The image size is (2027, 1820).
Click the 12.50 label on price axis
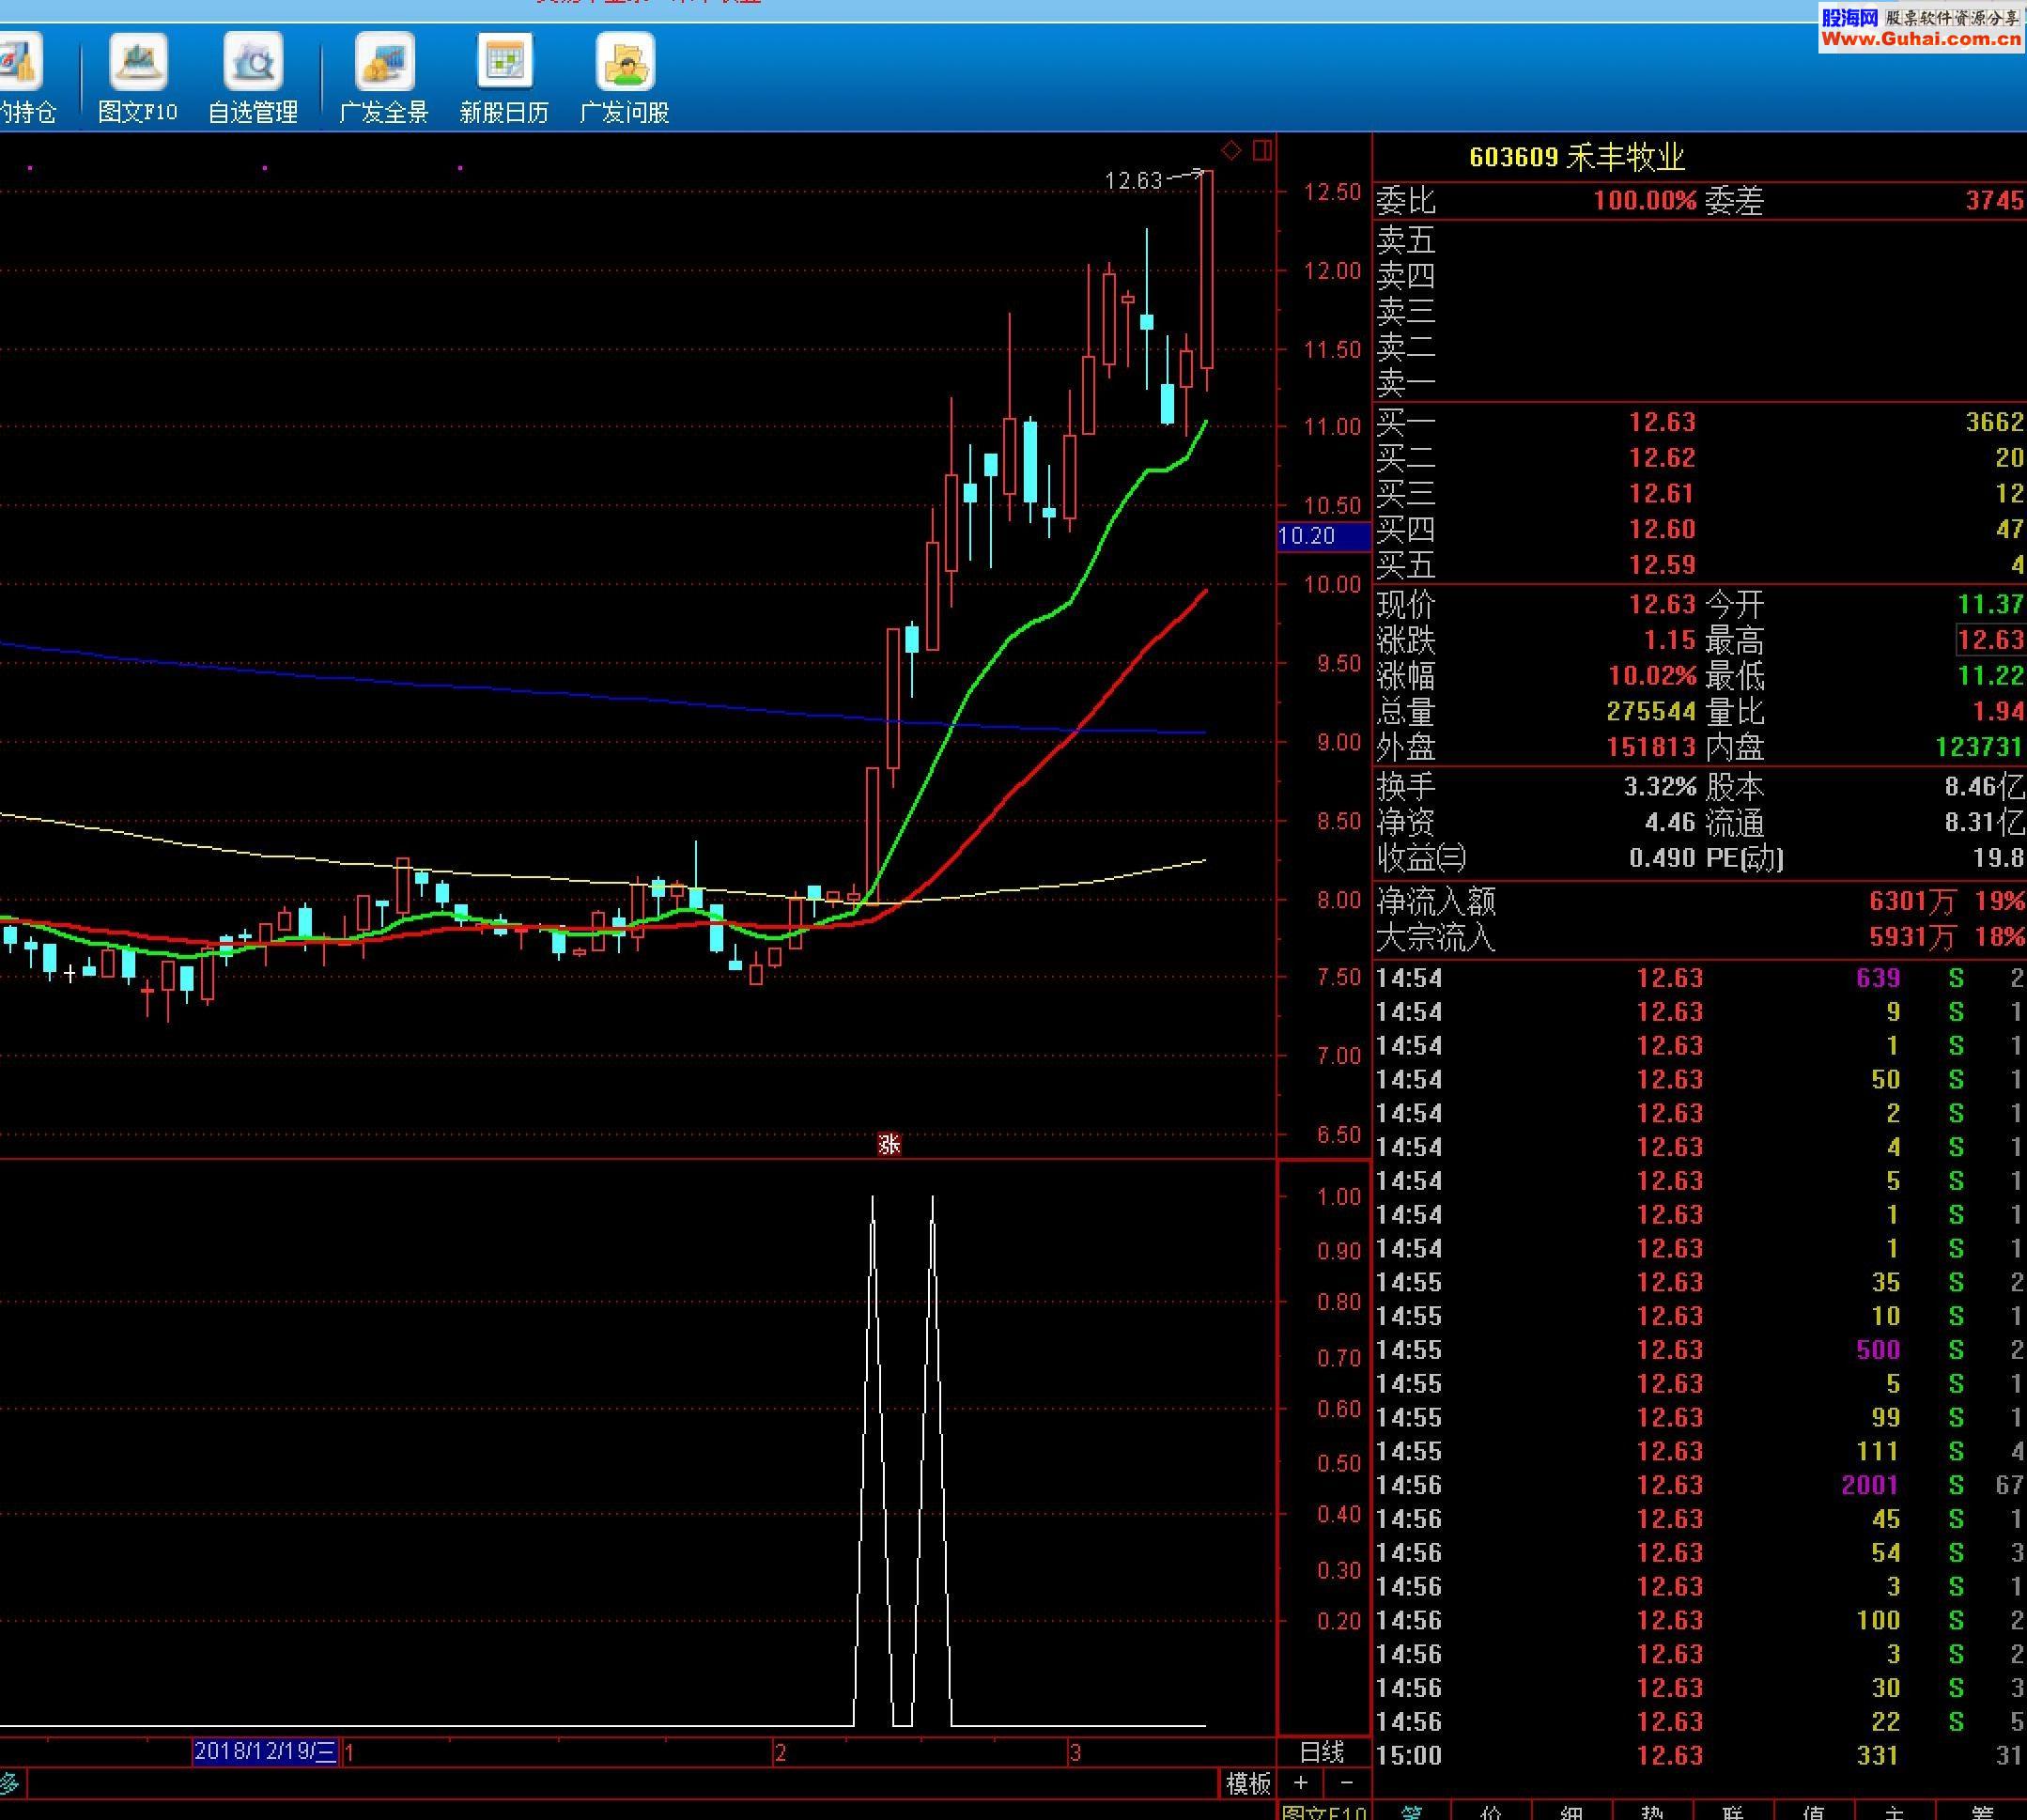1332,192
